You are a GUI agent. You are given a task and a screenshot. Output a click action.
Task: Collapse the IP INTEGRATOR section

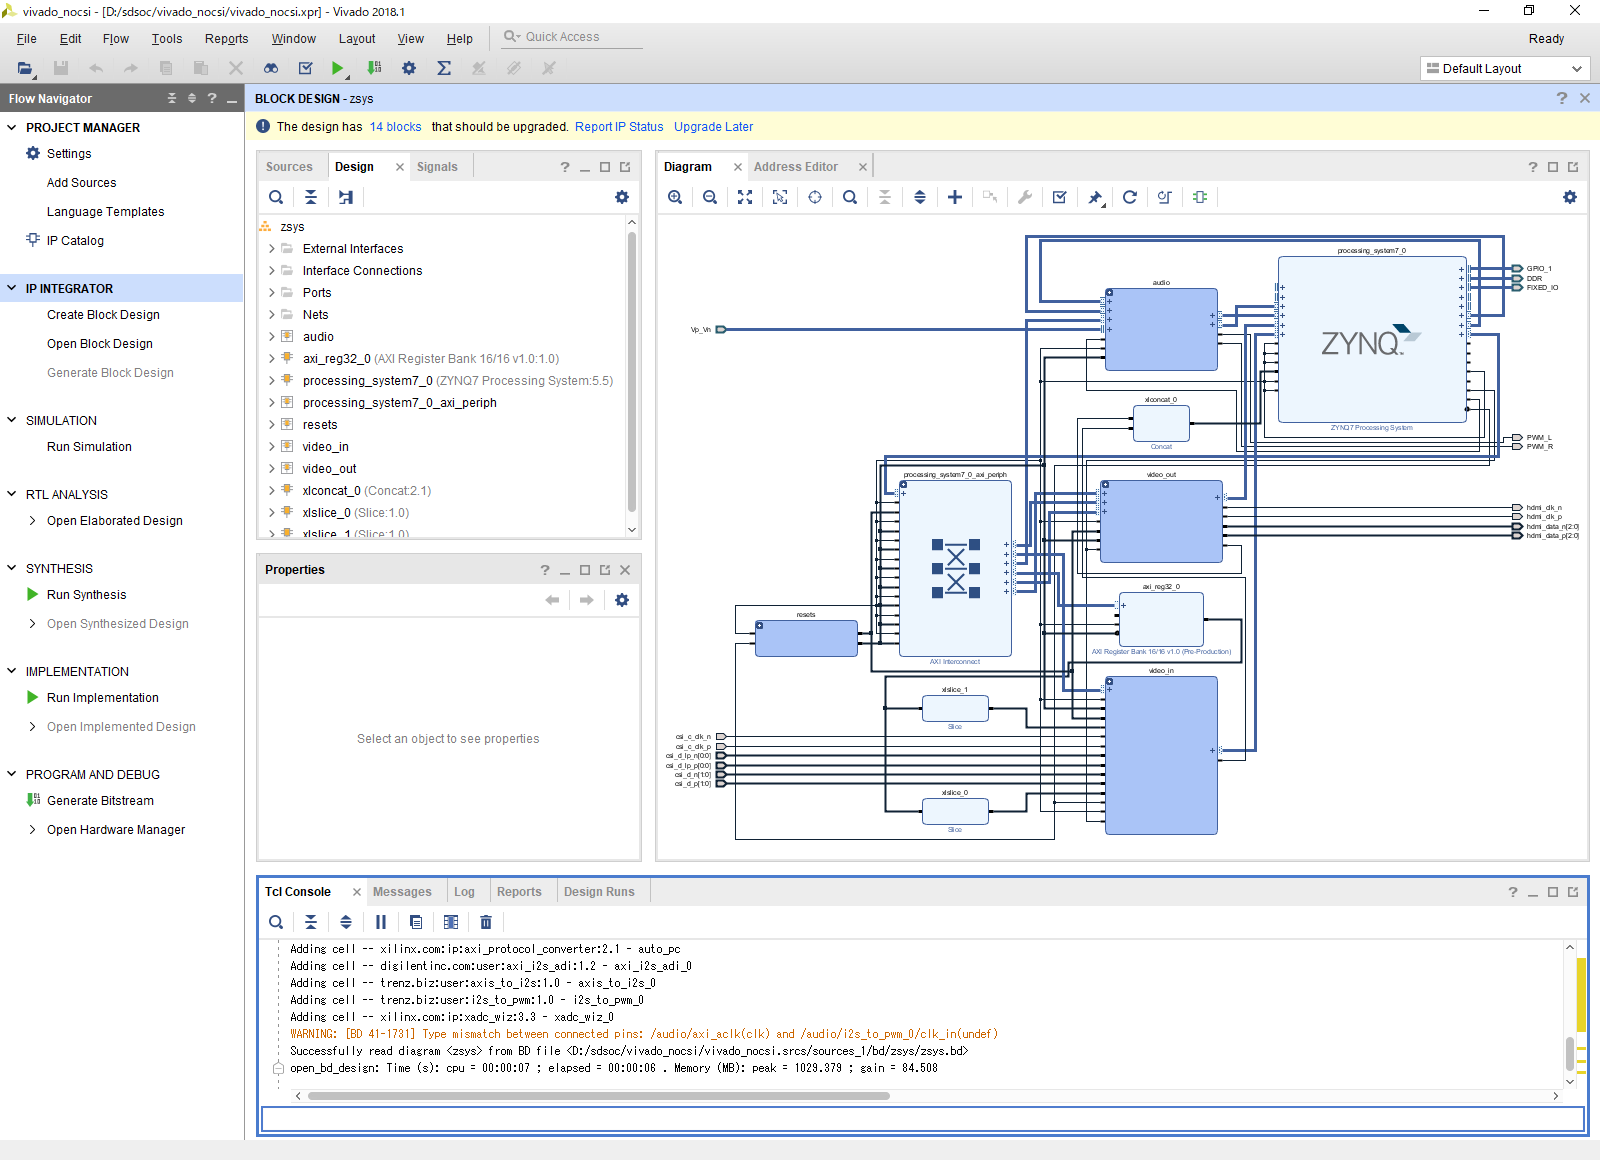click(x=12, y=288)
